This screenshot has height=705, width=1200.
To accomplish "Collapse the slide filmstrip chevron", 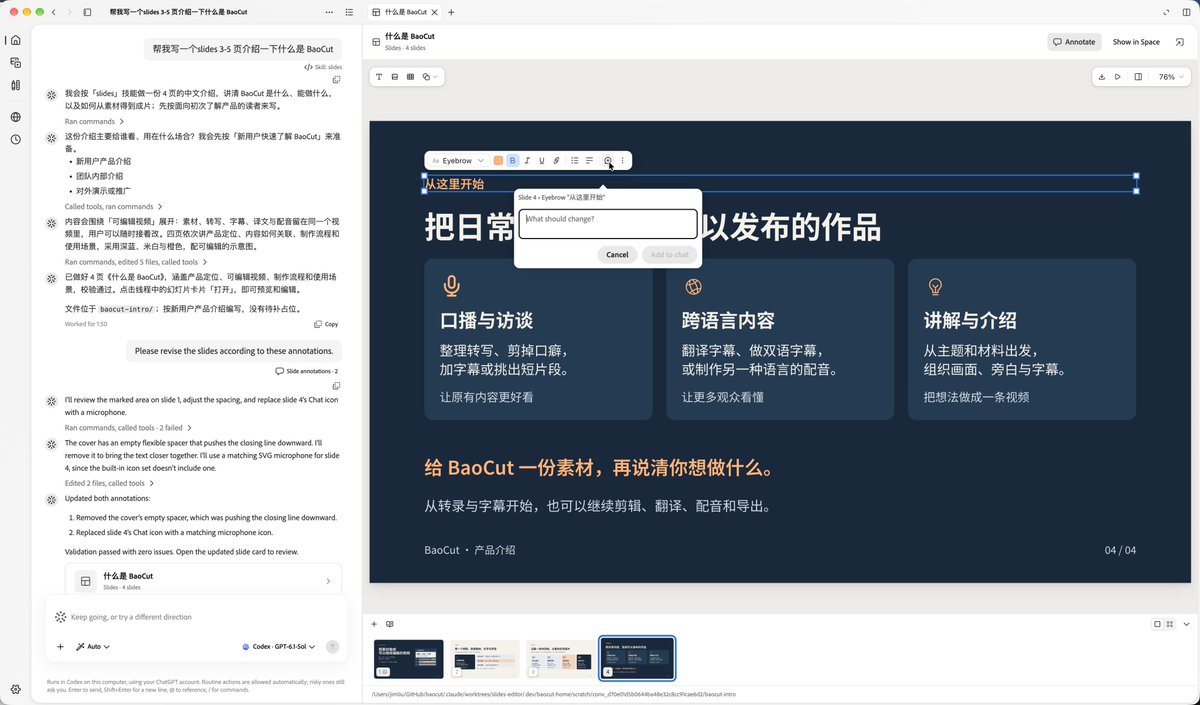I will (x=1186, y=624).
